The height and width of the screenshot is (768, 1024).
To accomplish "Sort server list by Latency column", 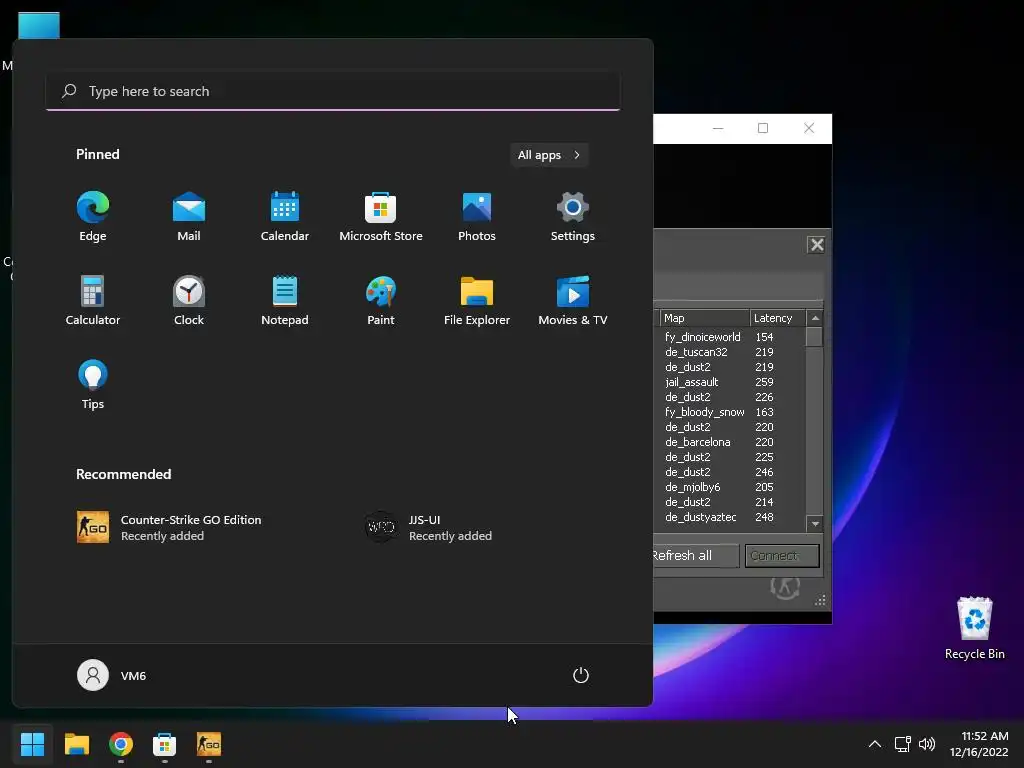I will pos(777,318).
